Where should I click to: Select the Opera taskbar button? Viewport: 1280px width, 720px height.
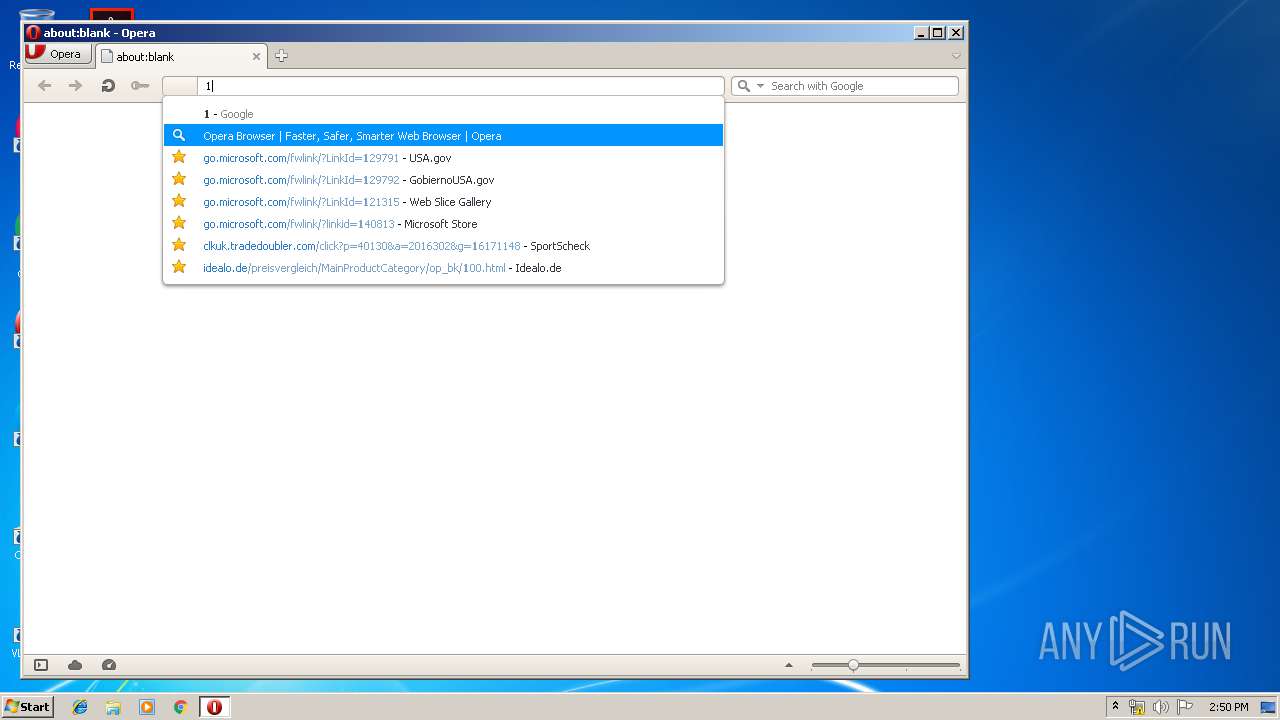pos(214,707)
